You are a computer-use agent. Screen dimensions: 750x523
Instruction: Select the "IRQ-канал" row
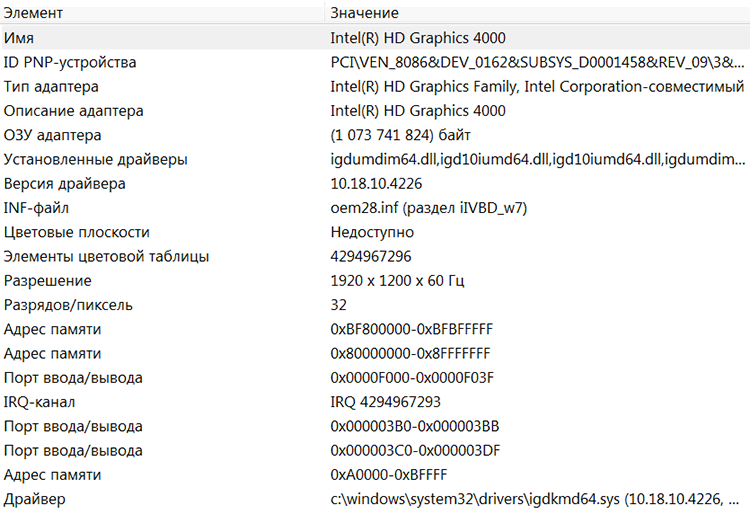[x=43, y=402]
